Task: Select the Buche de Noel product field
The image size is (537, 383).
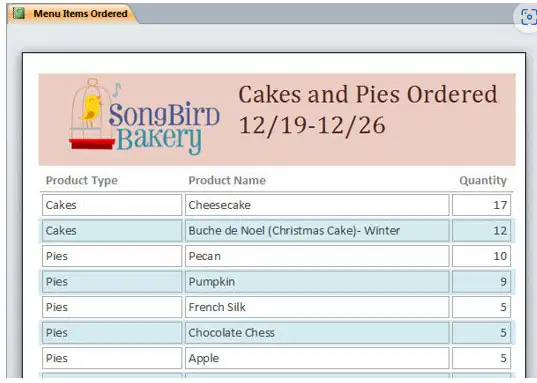Action: tap(317, 231)
